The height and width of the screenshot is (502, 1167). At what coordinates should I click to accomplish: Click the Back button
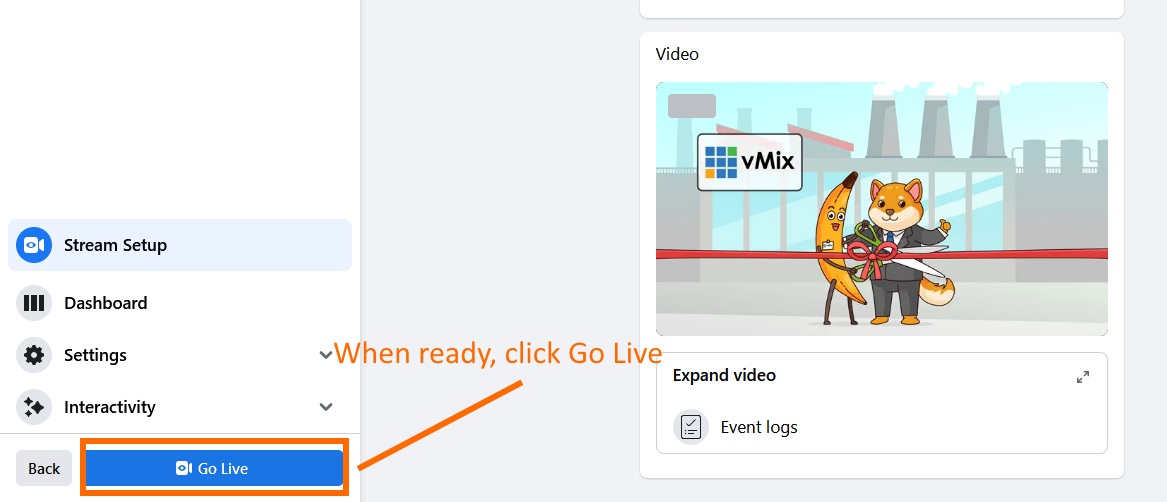(x=44, y=468)
